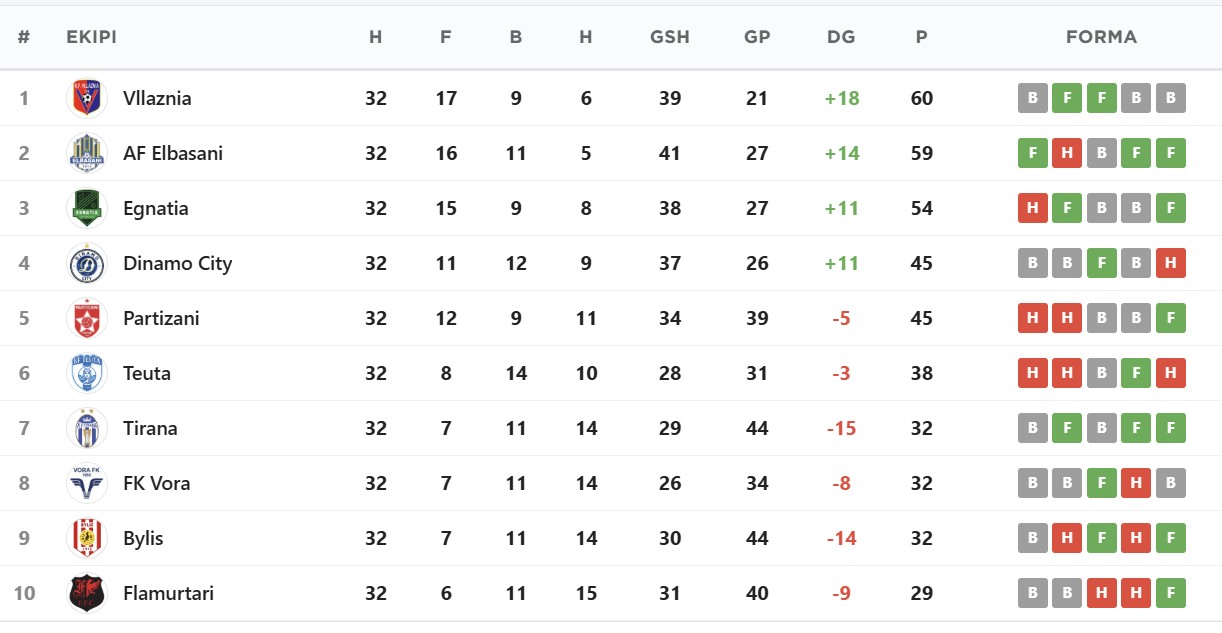The height and width of the screenshot is (633, 1222).
Task: Click the Dinamo City club logo
Action: pos(87,263)
